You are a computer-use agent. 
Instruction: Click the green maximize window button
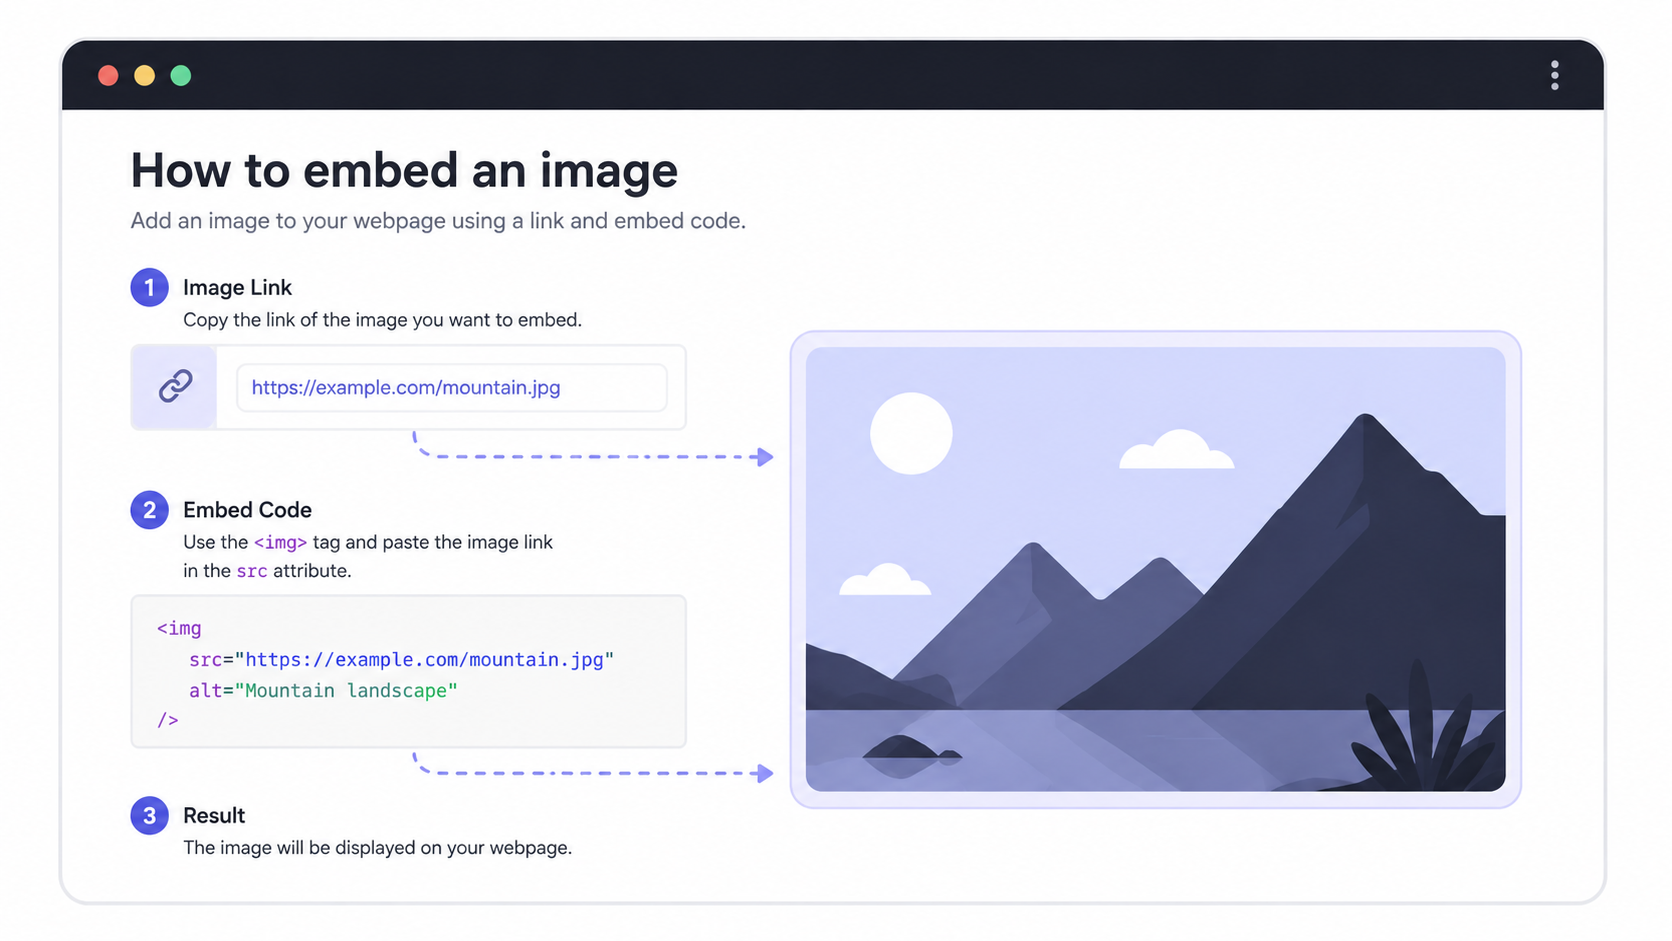180,76
